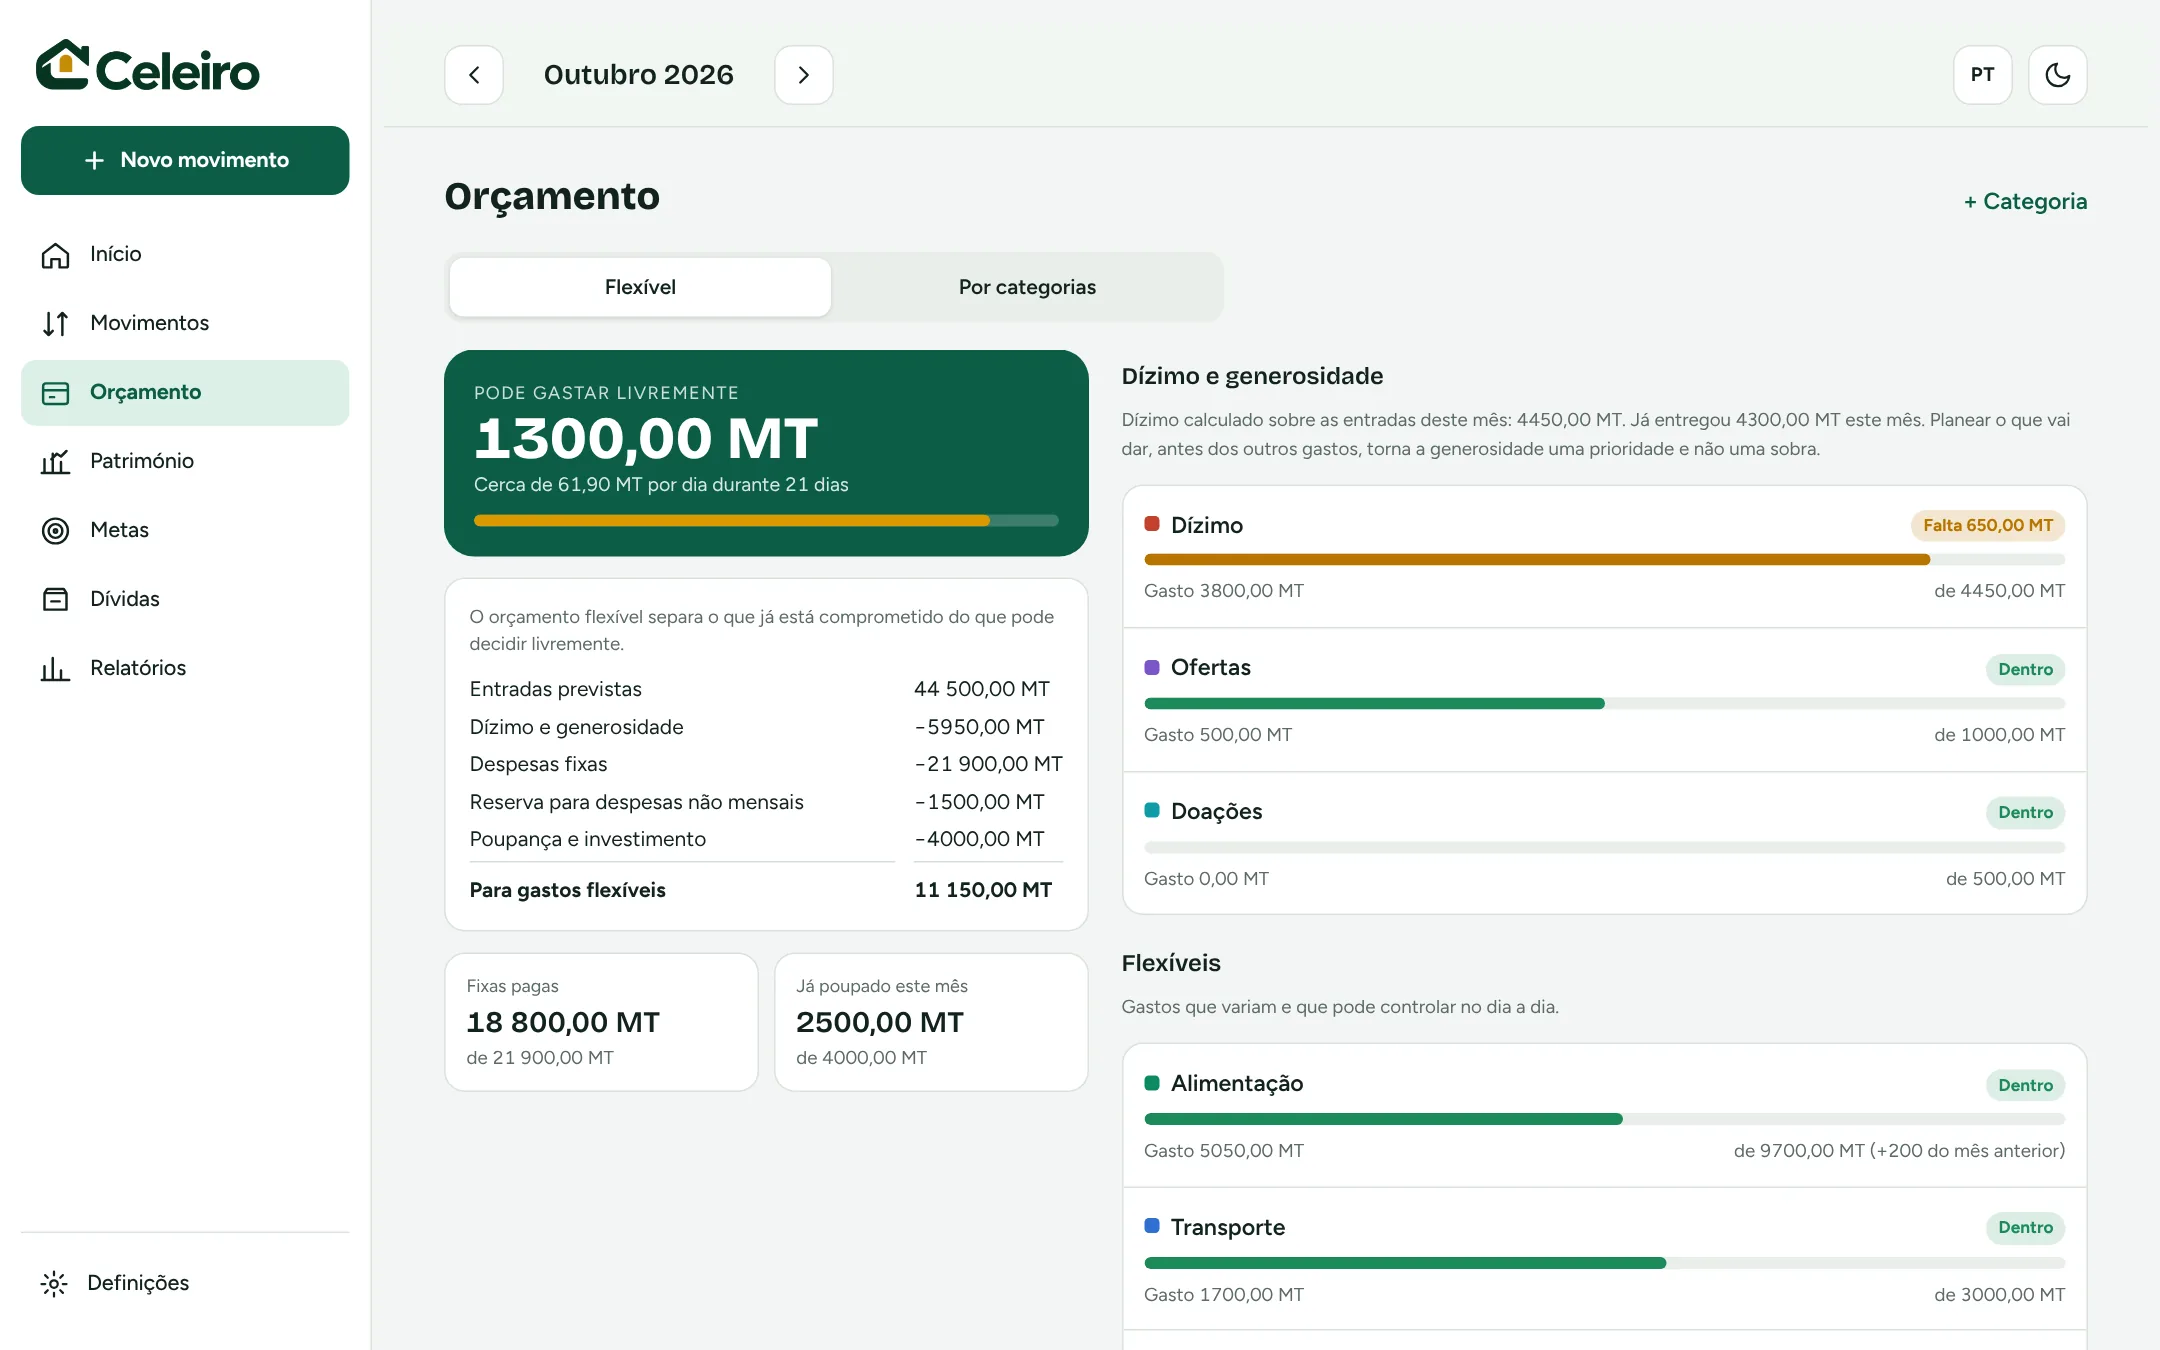Image resolution: width=2160 pixels, height=1350 pixels.
Task: Click the Orçamento card icon in sidebar
Action: point(55,393)
